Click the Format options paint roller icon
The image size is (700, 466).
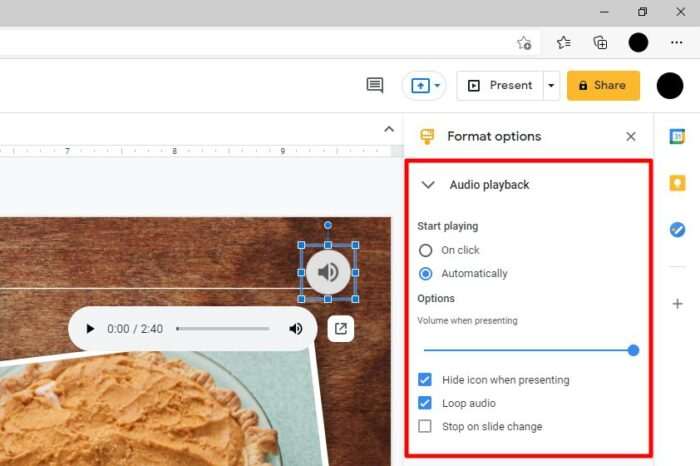[427, 137]
